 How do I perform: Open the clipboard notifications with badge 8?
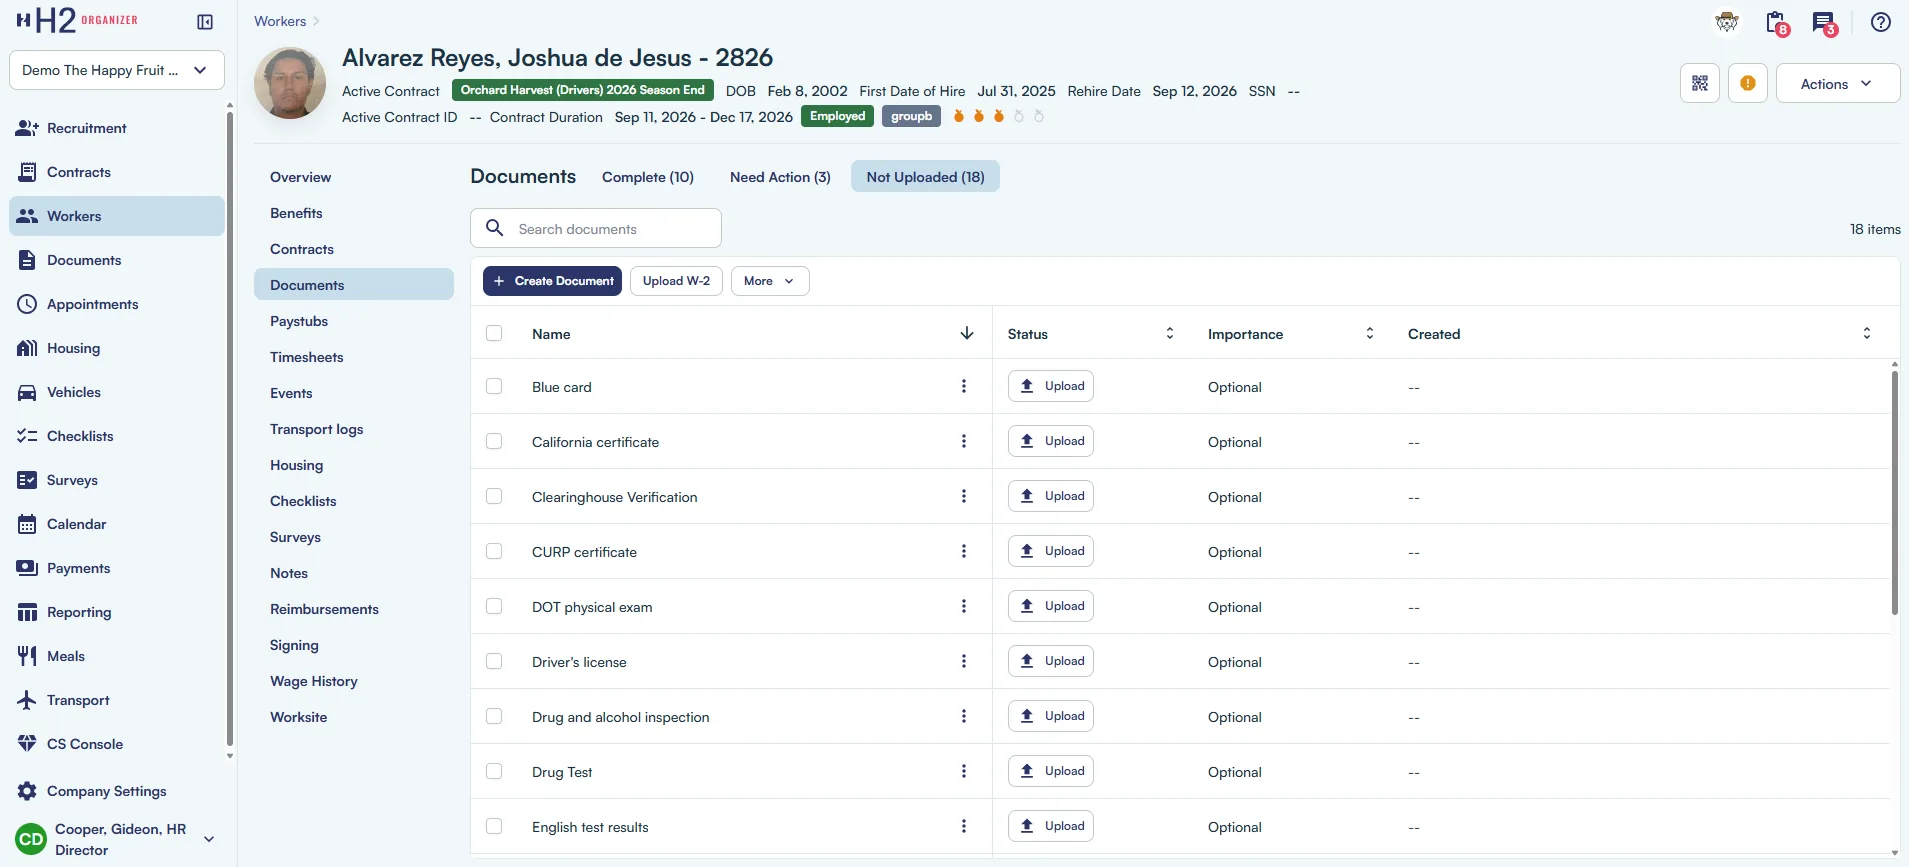point(1777,22)
